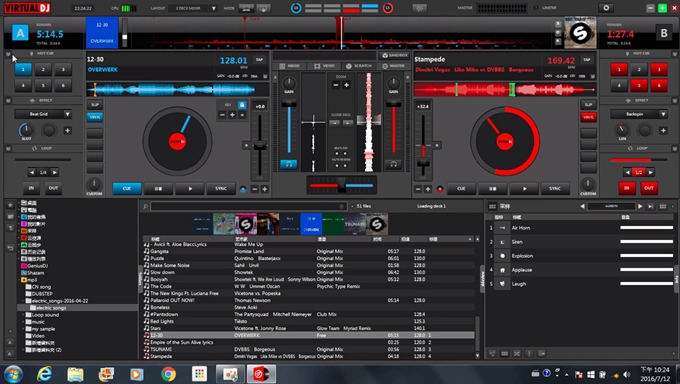Collapse deck B Hot Cue panel
This screenshot has width=680, height=384.
click(x=675, y=54)
